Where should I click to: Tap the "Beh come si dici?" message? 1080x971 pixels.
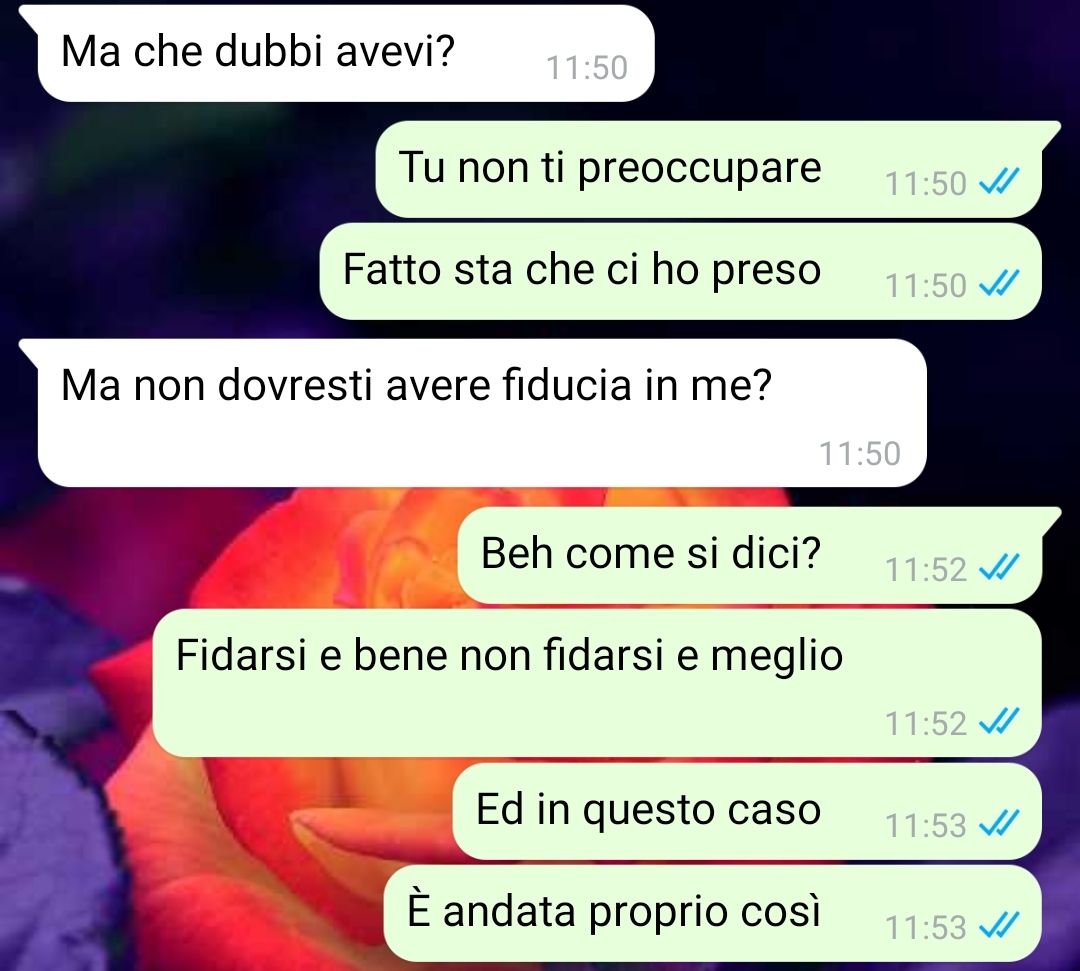click(x=750, y=555)
